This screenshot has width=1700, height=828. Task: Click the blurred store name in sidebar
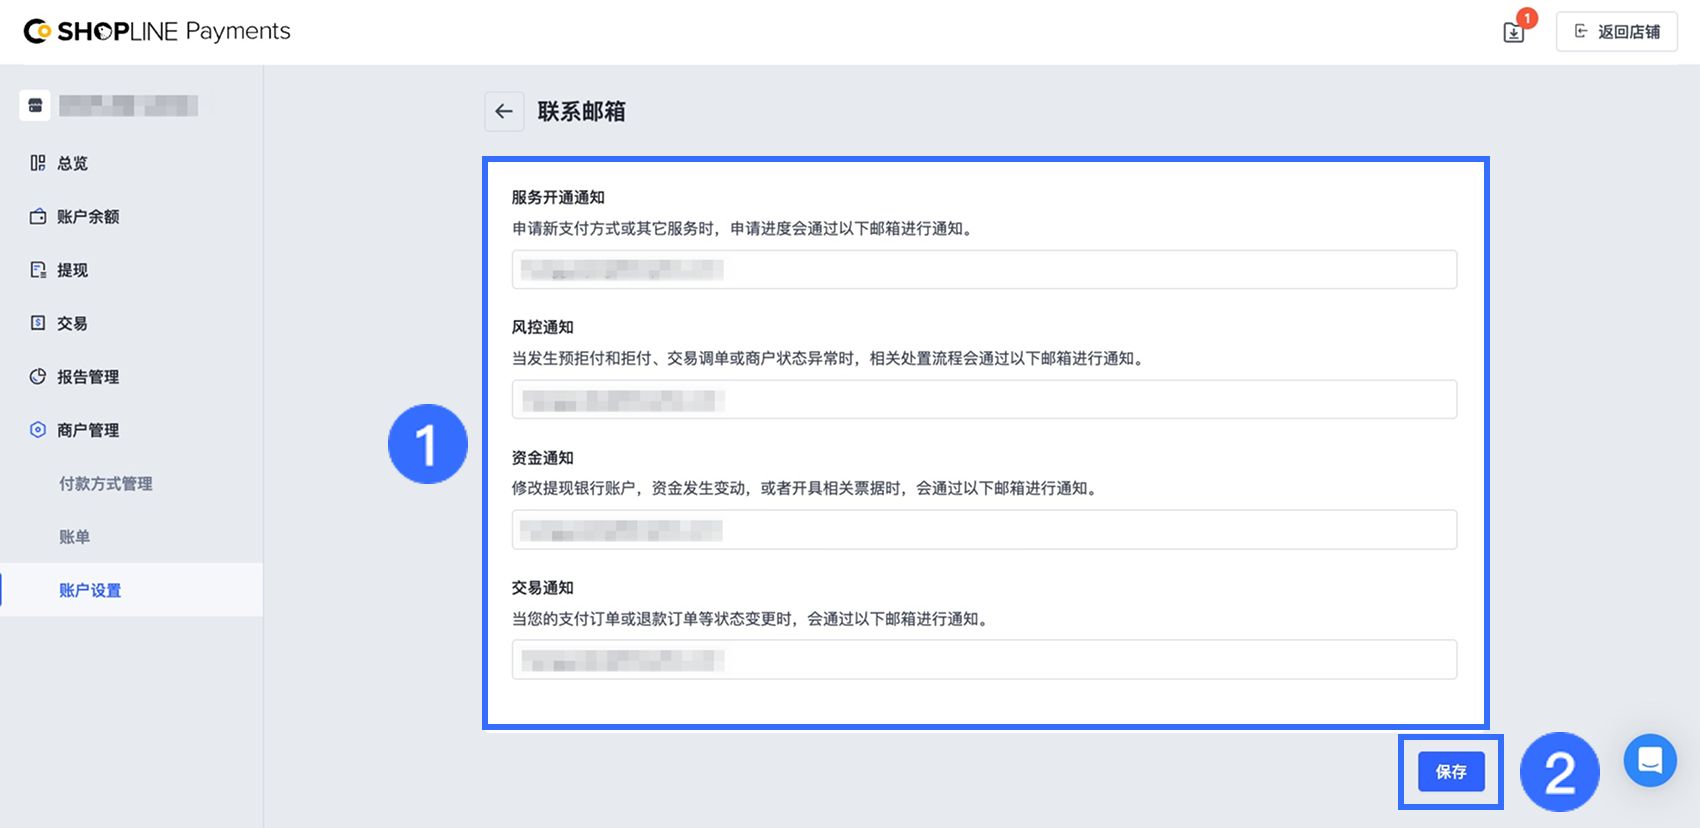(x=128, y=105)
